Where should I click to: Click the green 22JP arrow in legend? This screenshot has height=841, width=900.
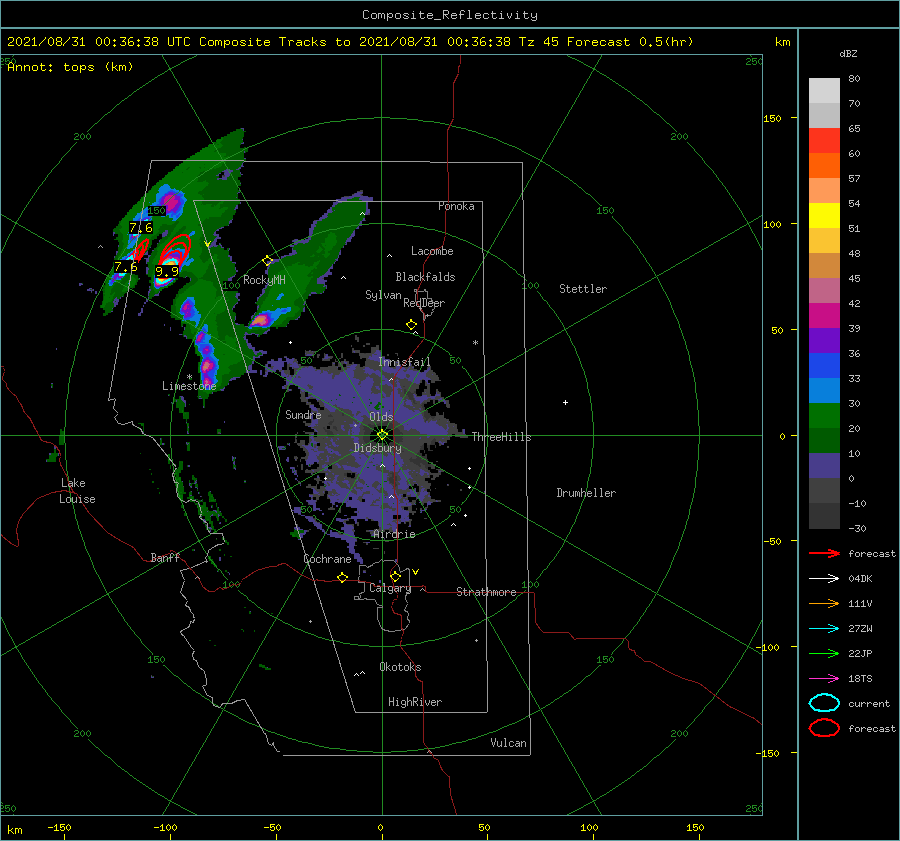pos(824,653)
